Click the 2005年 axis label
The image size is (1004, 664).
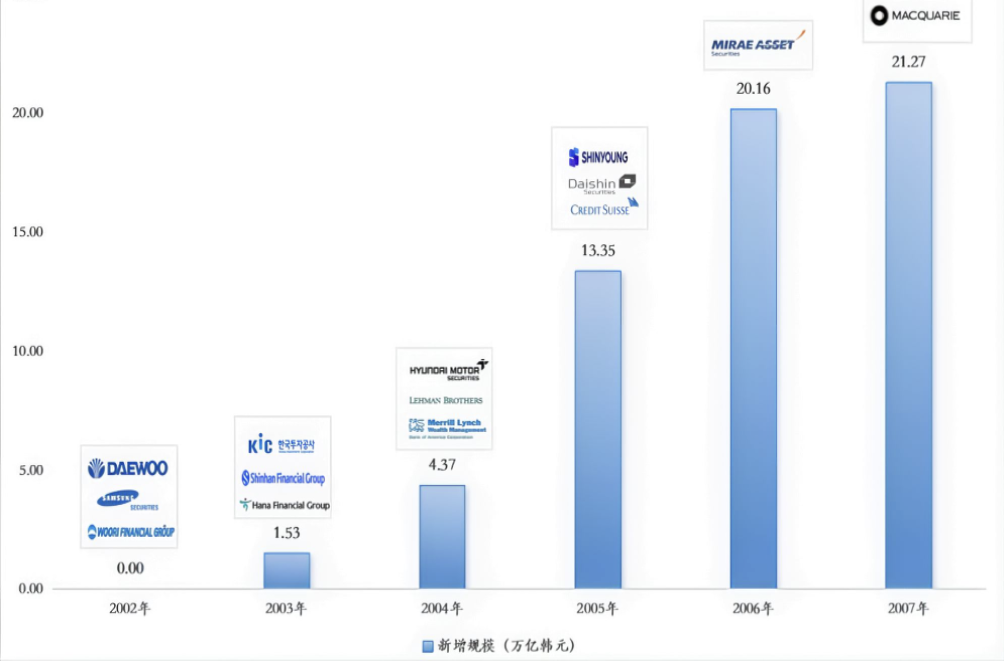(597, 608)
